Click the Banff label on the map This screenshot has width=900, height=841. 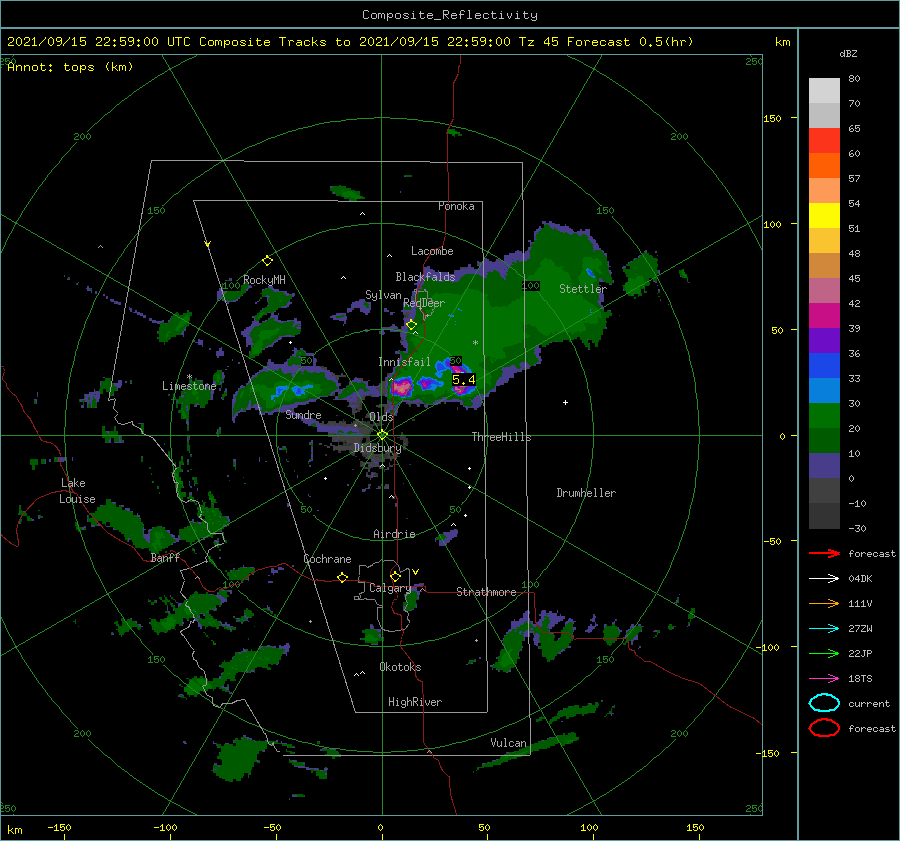tap(165, 558)
